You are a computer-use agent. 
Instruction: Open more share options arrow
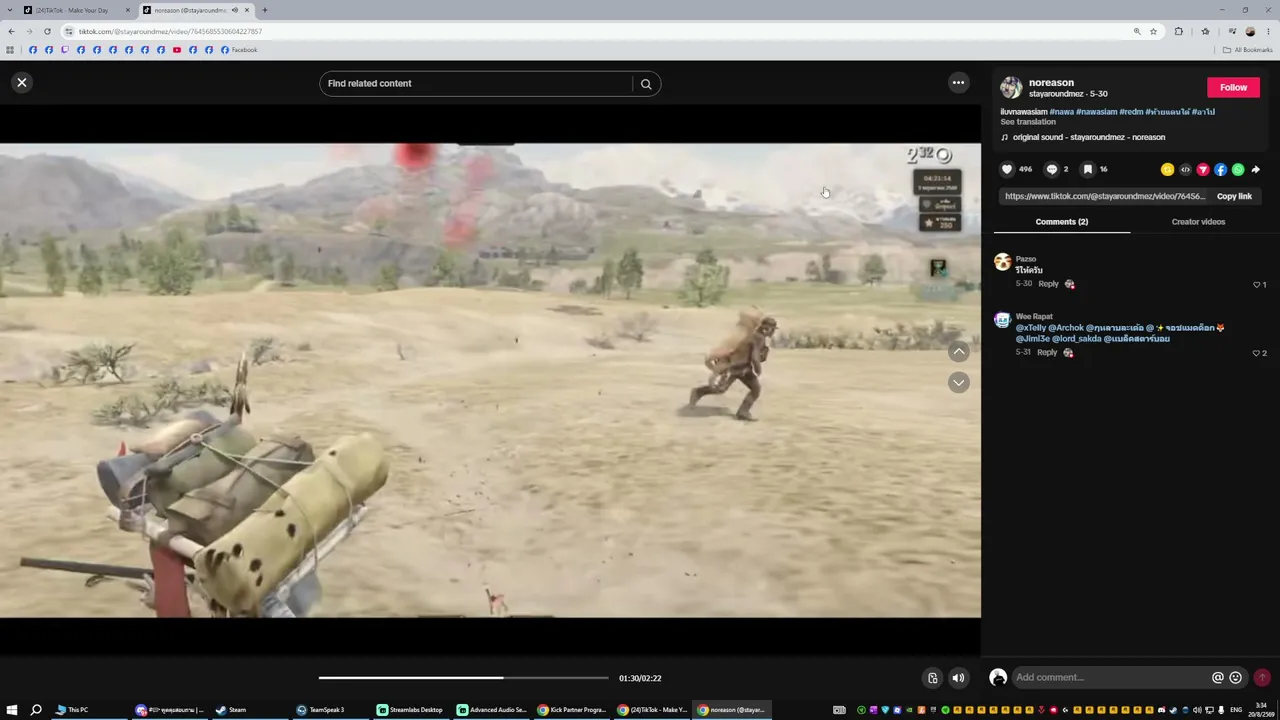click(x=1256, y=170)
